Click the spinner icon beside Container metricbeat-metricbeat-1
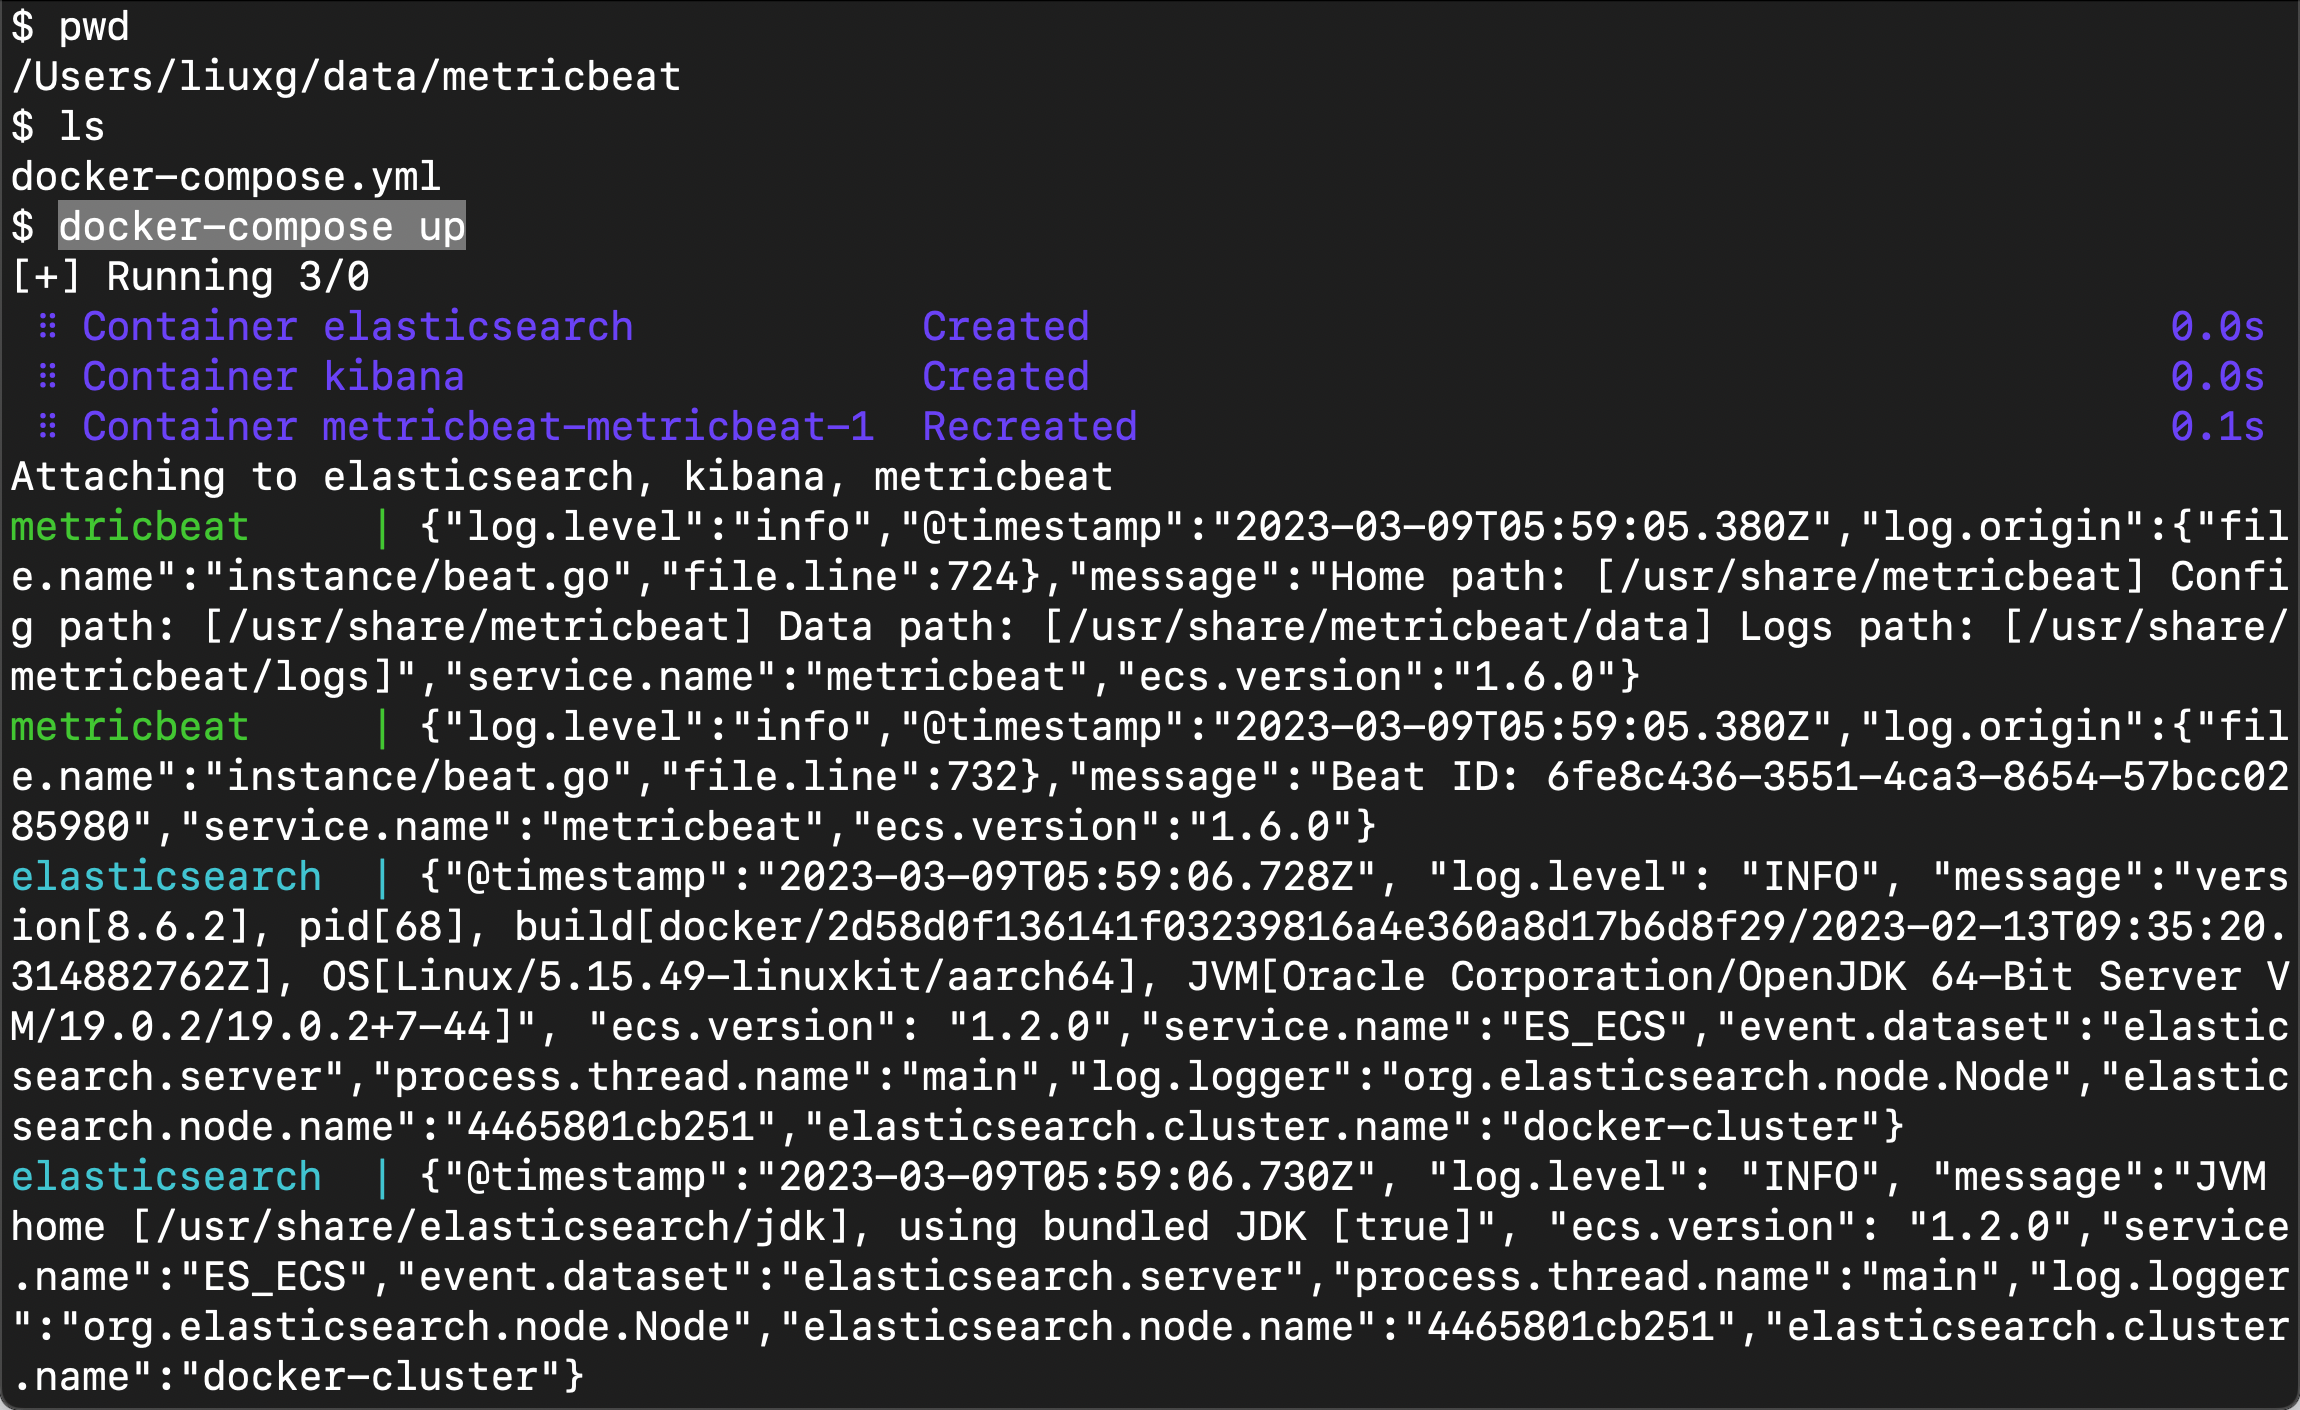The height and width of the screenshot is (1410, 2300). click(x=47, y=427)
